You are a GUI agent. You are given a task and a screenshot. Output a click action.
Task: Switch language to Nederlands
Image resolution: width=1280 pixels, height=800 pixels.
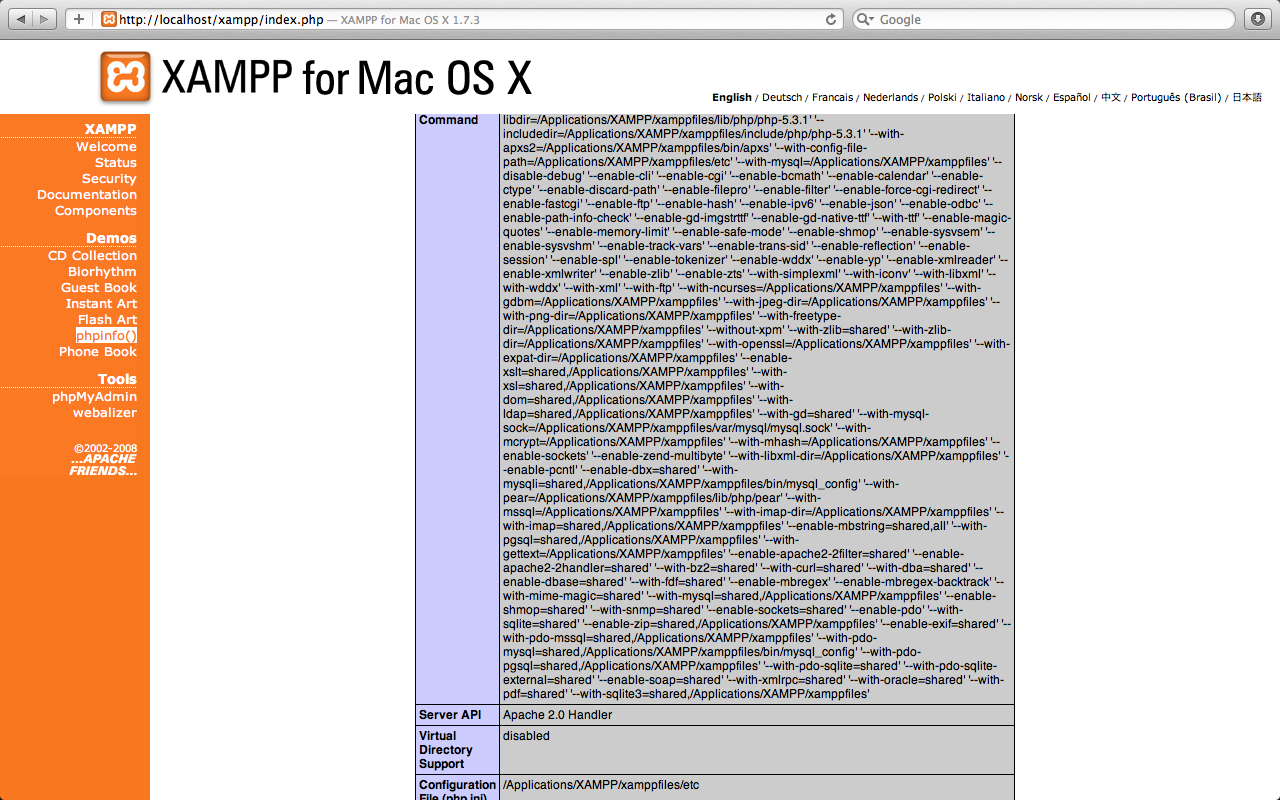[890, 98]
